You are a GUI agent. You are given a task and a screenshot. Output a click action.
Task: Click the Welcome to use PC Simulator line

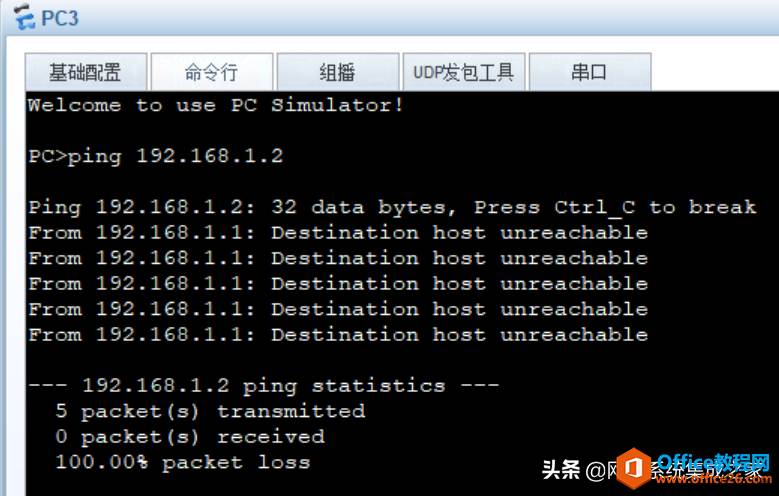tap(216, 105)
